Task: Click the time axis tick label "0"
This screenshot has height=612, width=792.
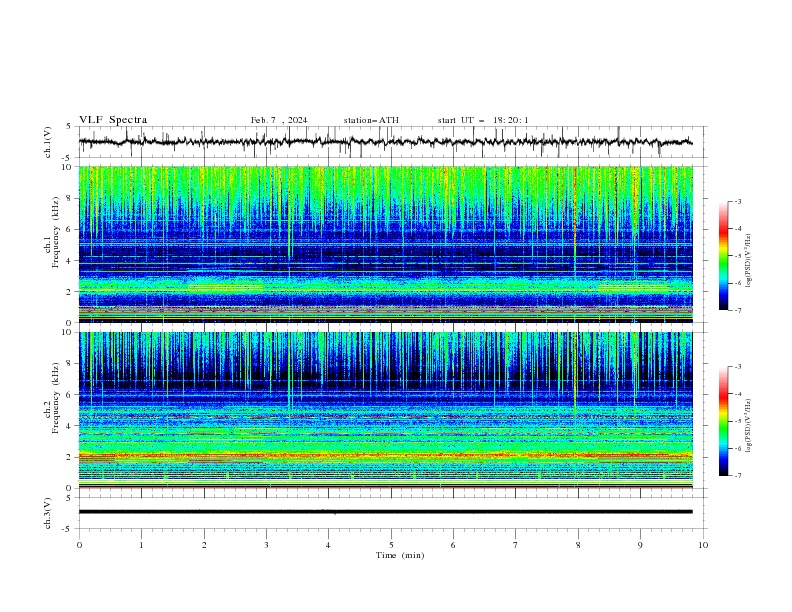Action: point(79,545)
